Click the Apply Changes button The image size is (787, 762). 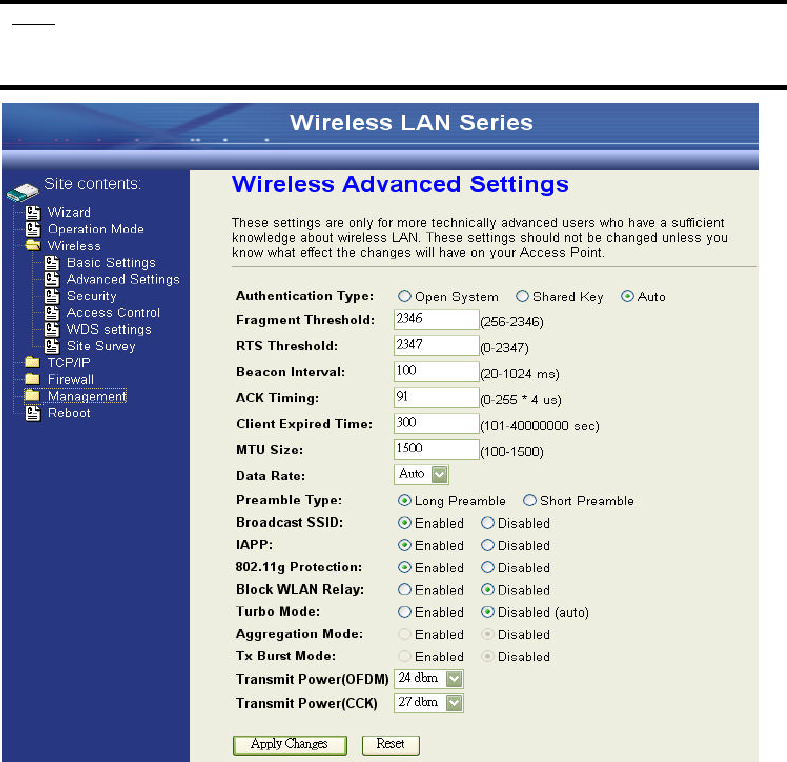click(290, 745)
